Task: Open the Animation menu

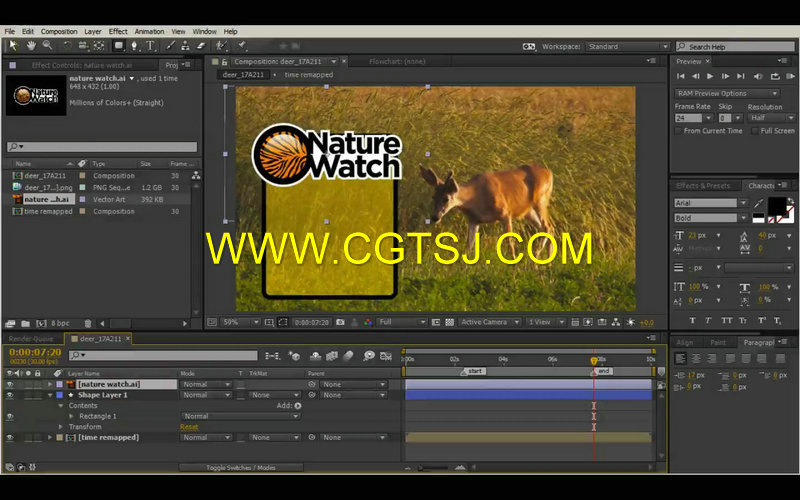Action: (149, 32)
